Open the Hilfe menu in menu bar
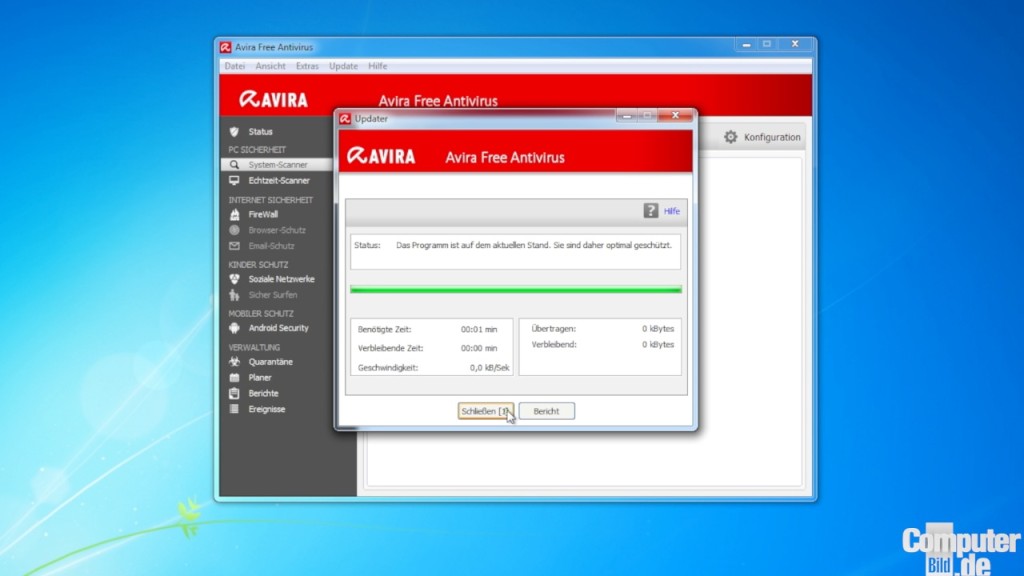The height and width of the screenshot is (576, 1024). (377, 66)
